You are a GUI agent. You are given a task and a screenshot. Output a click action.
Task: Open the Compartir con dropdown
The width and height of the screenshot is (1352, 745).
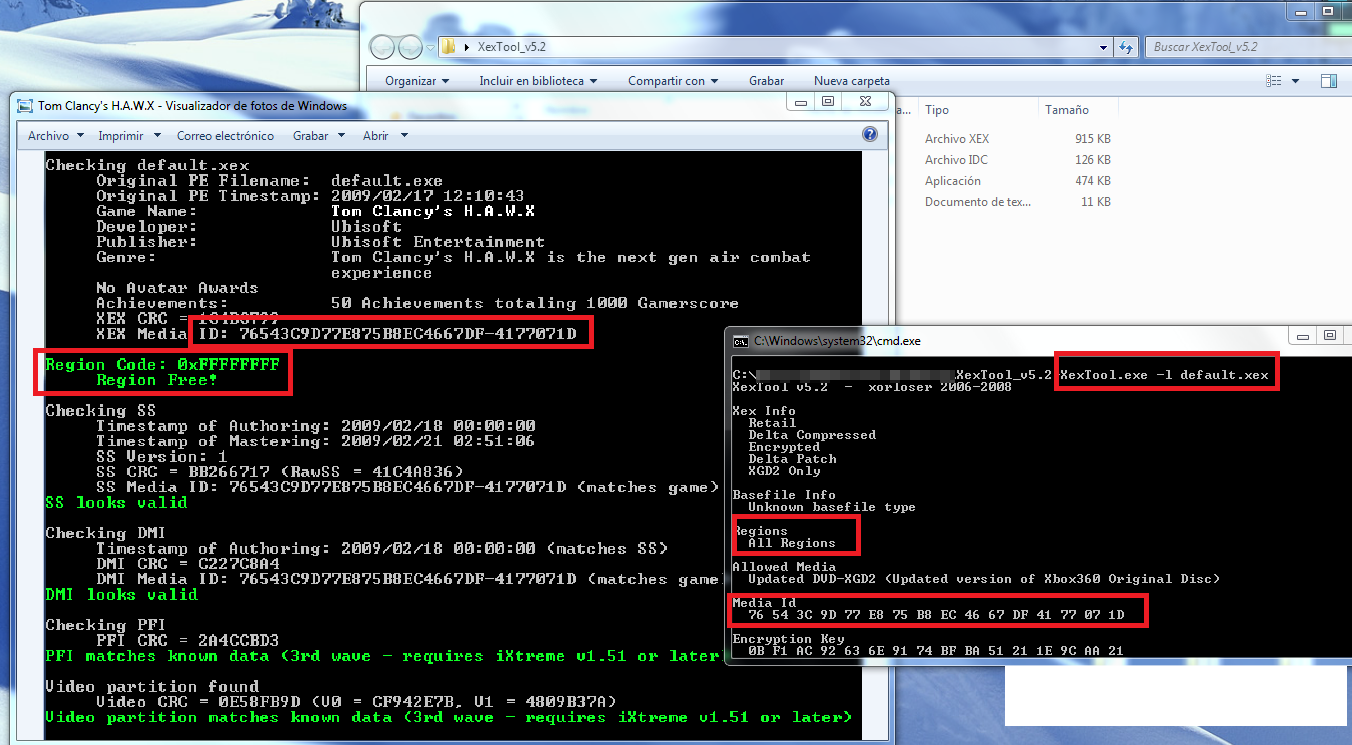[673, 81]
